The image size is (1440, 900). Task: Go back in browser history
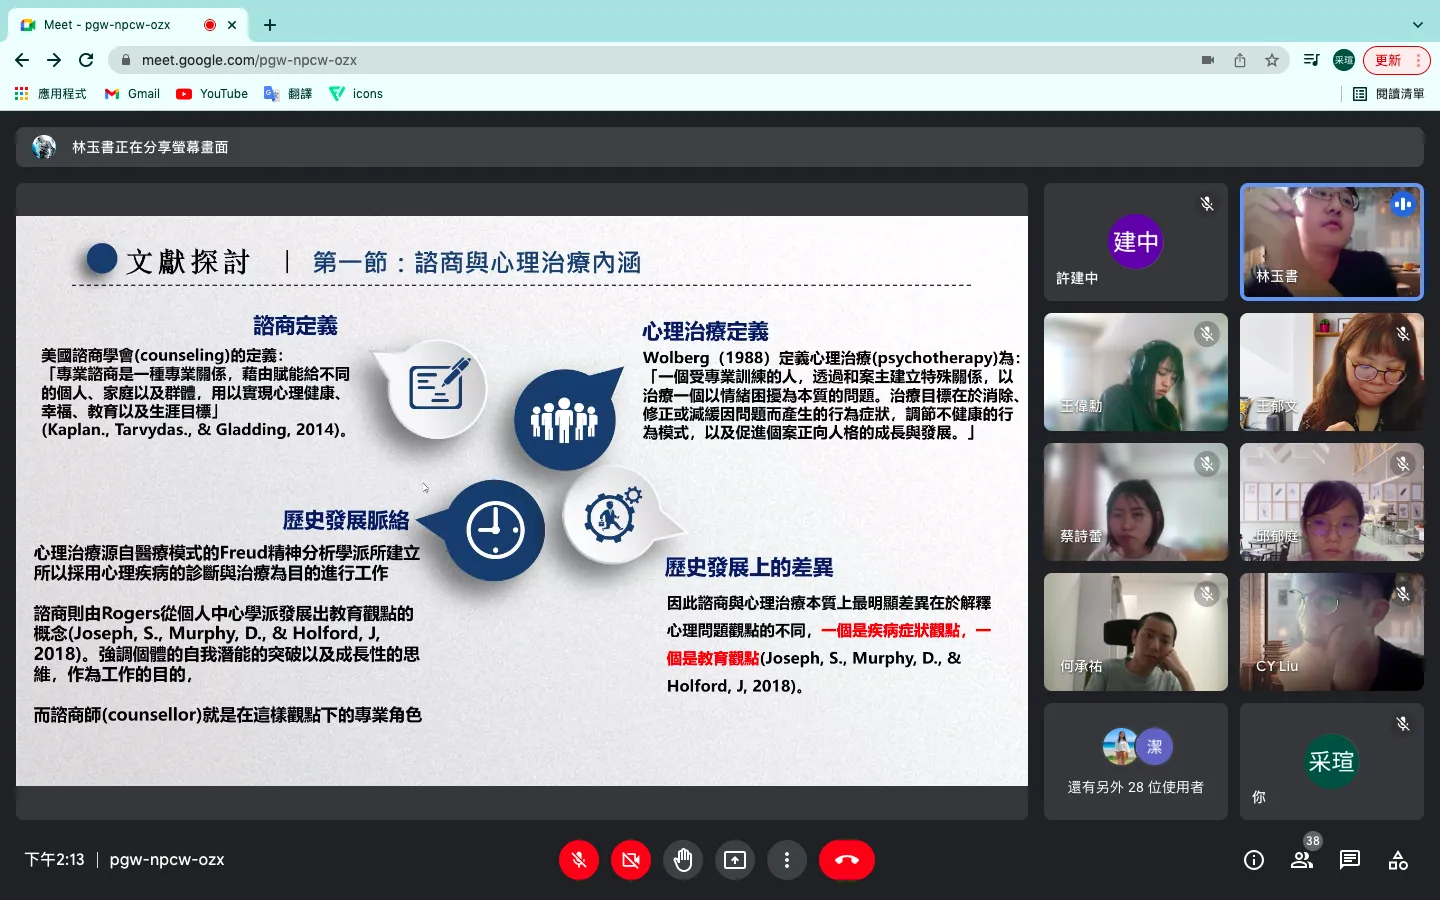pyautogui.click(x=22, y=60)
